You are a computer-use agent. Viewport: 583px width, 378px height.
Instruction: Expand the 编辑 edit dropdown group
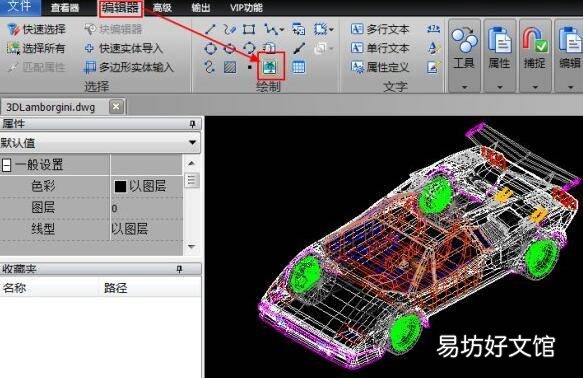pyautogui.click(x=569, y=56)
